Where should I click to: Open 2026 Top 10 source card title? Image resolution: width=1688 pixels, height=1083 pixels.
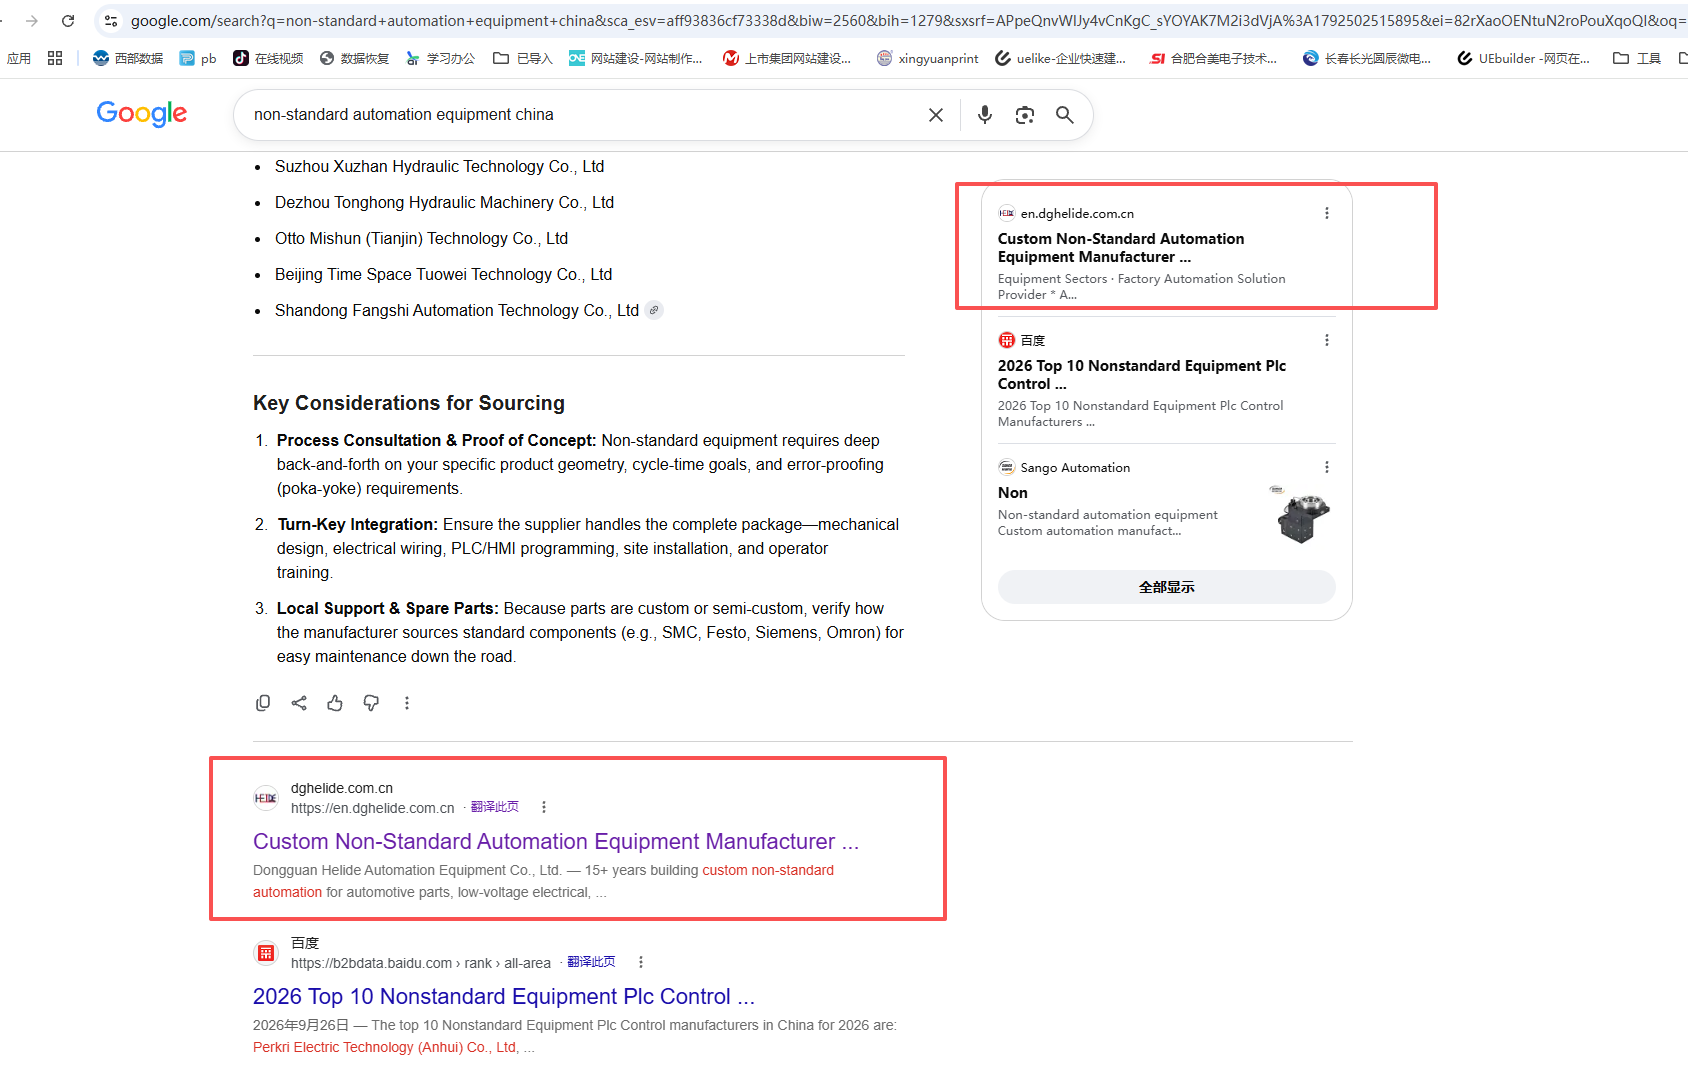(x=1142, y=375)
